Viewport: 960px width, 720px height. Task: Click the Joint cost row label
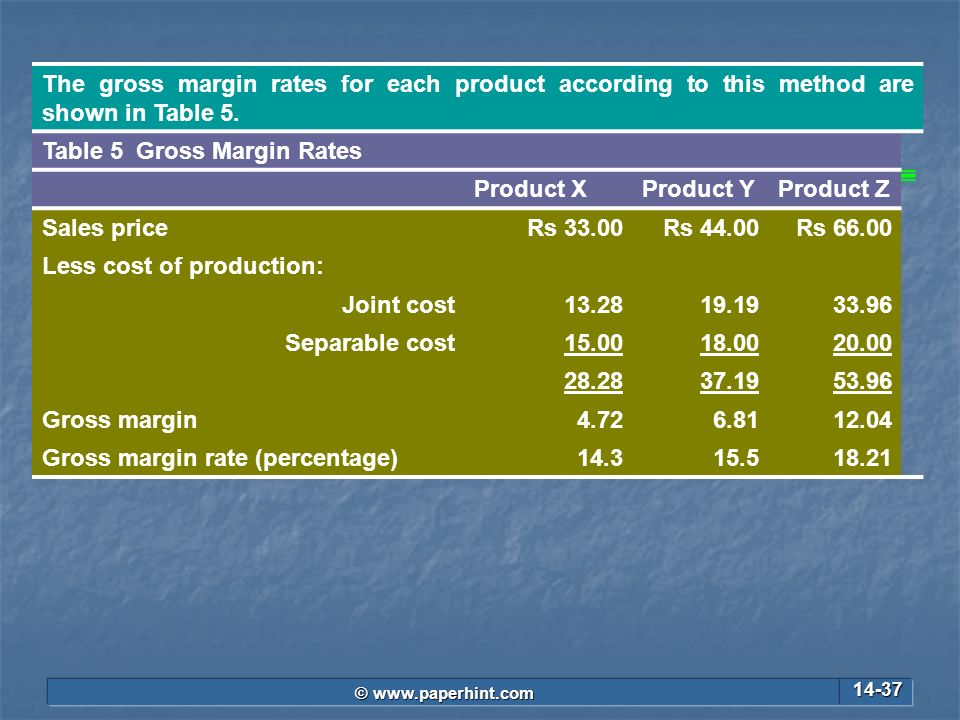click(x=399, y=305)
